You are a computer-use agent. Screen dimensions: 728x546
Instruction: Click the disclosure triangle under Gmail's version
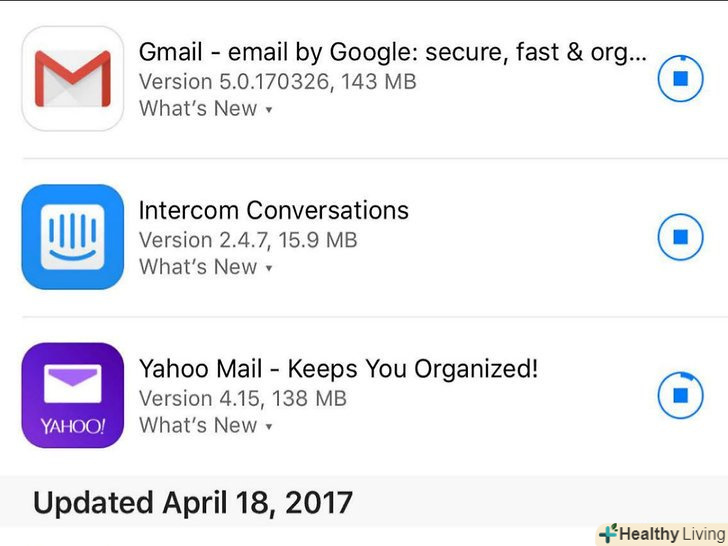click(x=269, y=110)
